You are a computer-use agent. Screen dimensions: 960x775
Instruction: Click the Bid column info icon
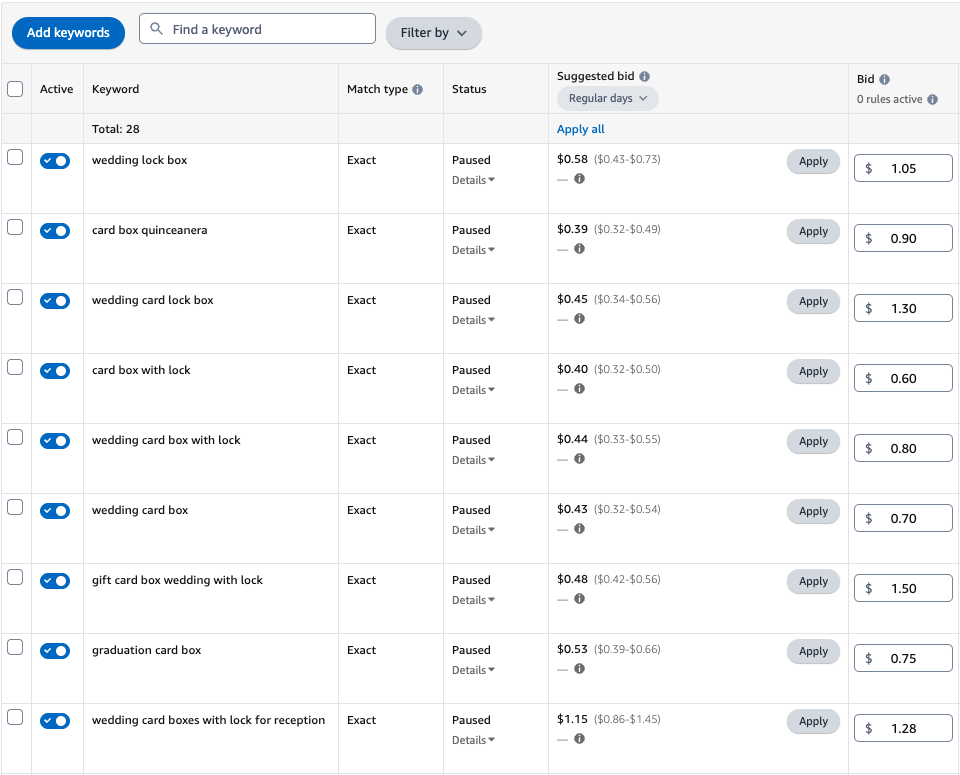tap(885, 79)
